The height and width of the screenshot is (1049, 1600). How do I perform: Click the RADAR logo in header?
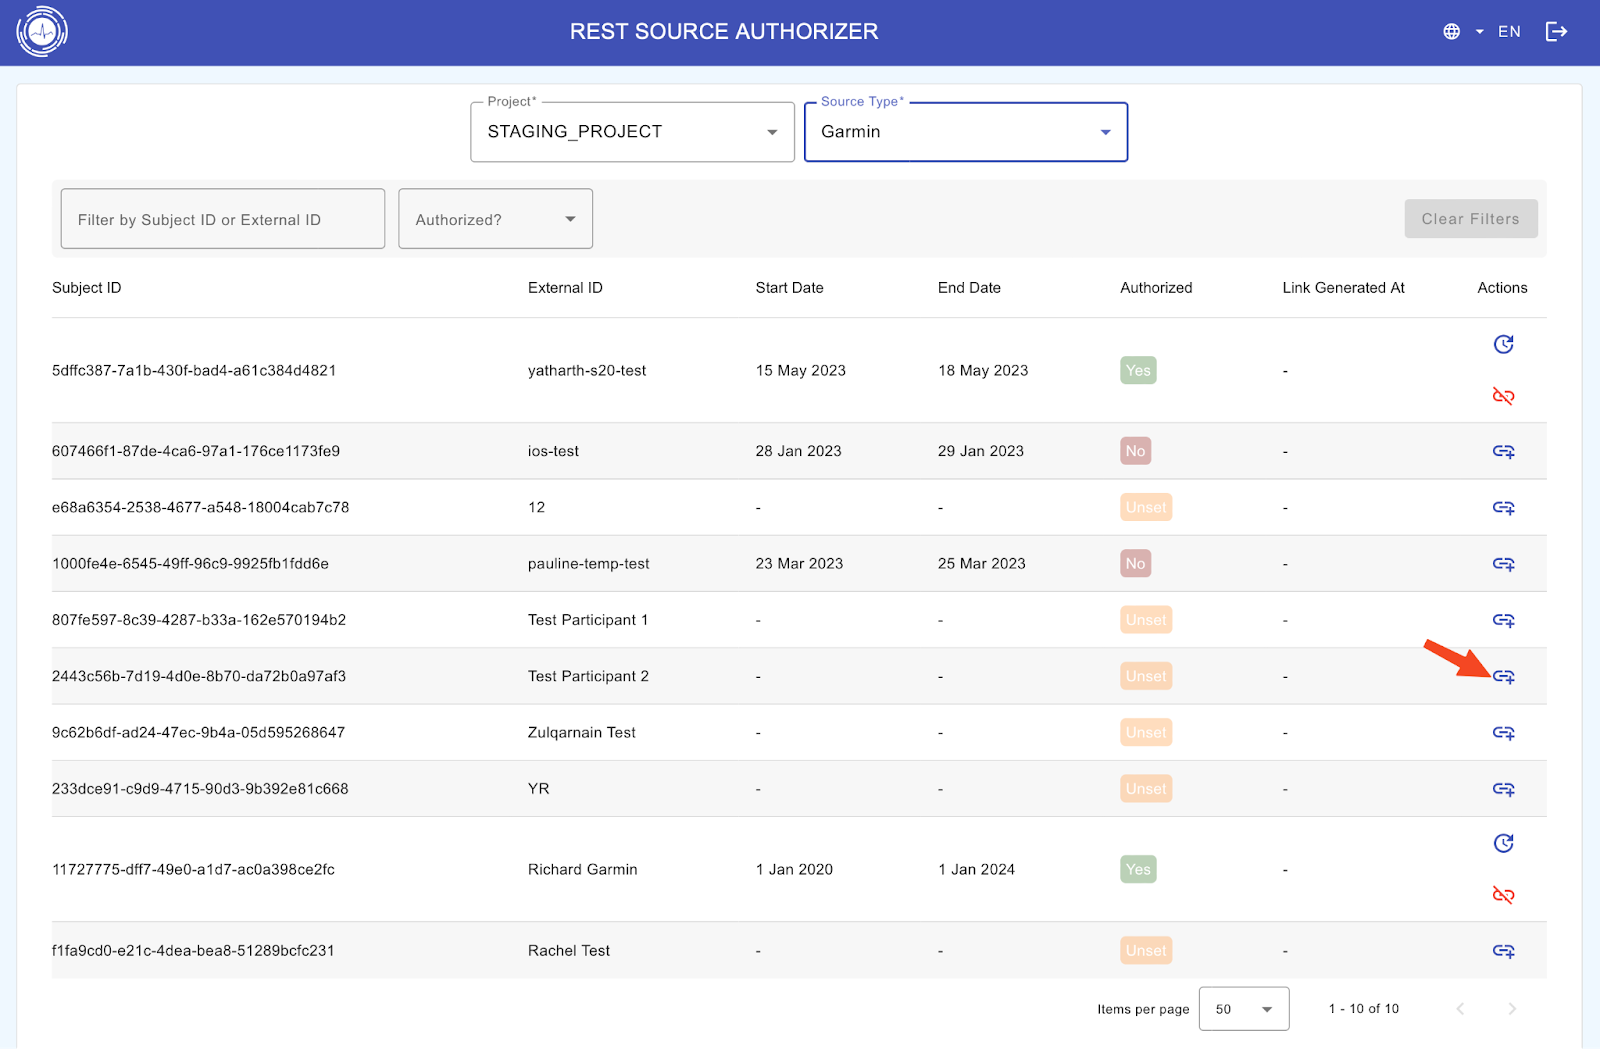coord(42,32)
